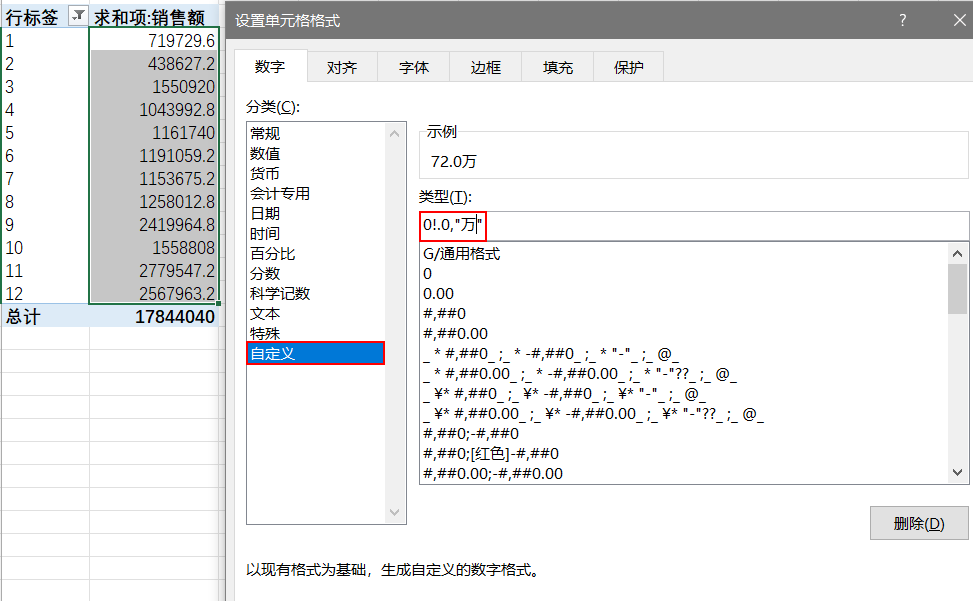
Task: Select 百分比 category
Action: coord(316,254)
